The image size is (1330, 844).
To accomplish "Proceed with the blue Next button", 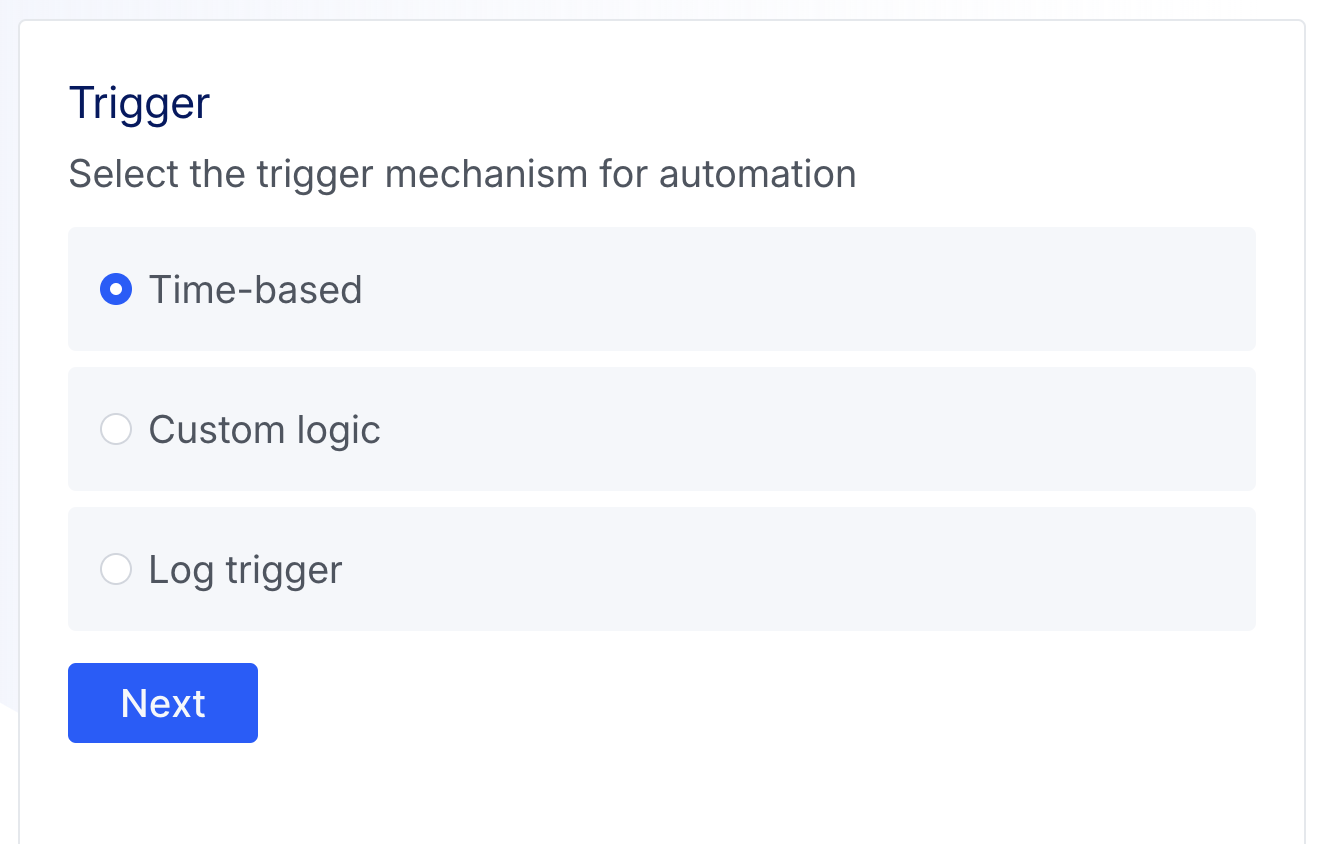I will pyautogui.click(x=163, y=703).
